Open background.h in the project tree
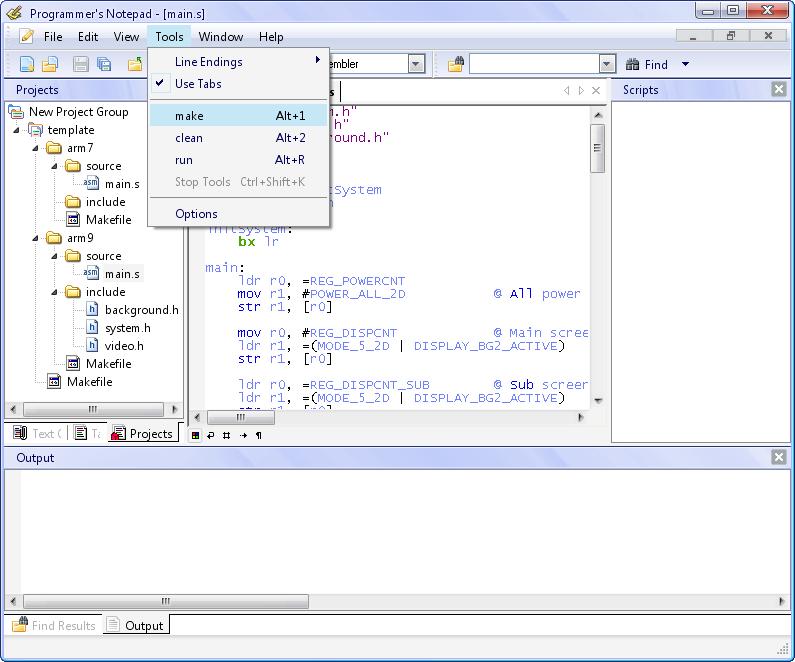The height and width of the screenshot is (662, 795). point(141,310)
